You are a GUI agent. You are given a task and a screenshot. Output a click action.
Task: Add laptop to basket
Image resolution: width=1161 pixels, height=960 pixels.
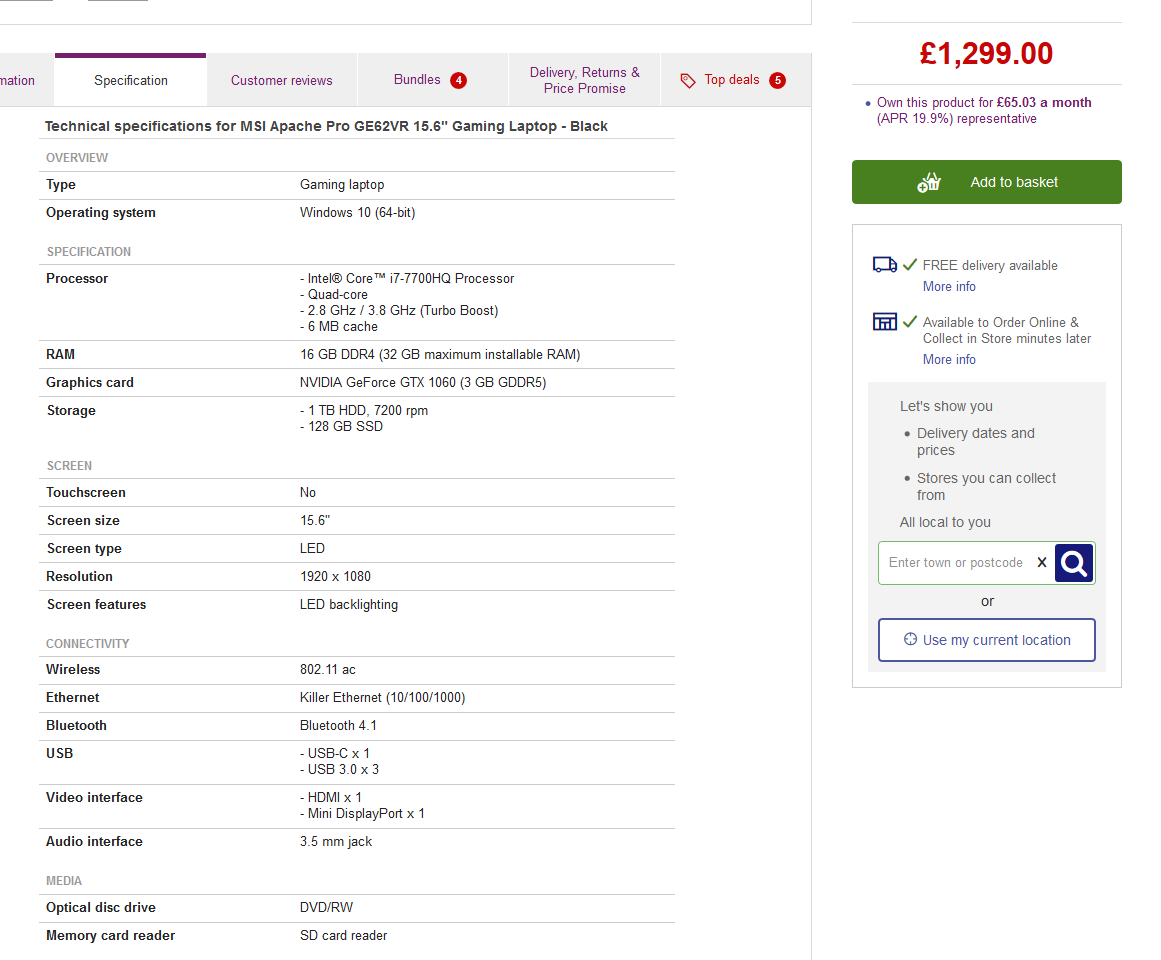[x=986, y=182]
